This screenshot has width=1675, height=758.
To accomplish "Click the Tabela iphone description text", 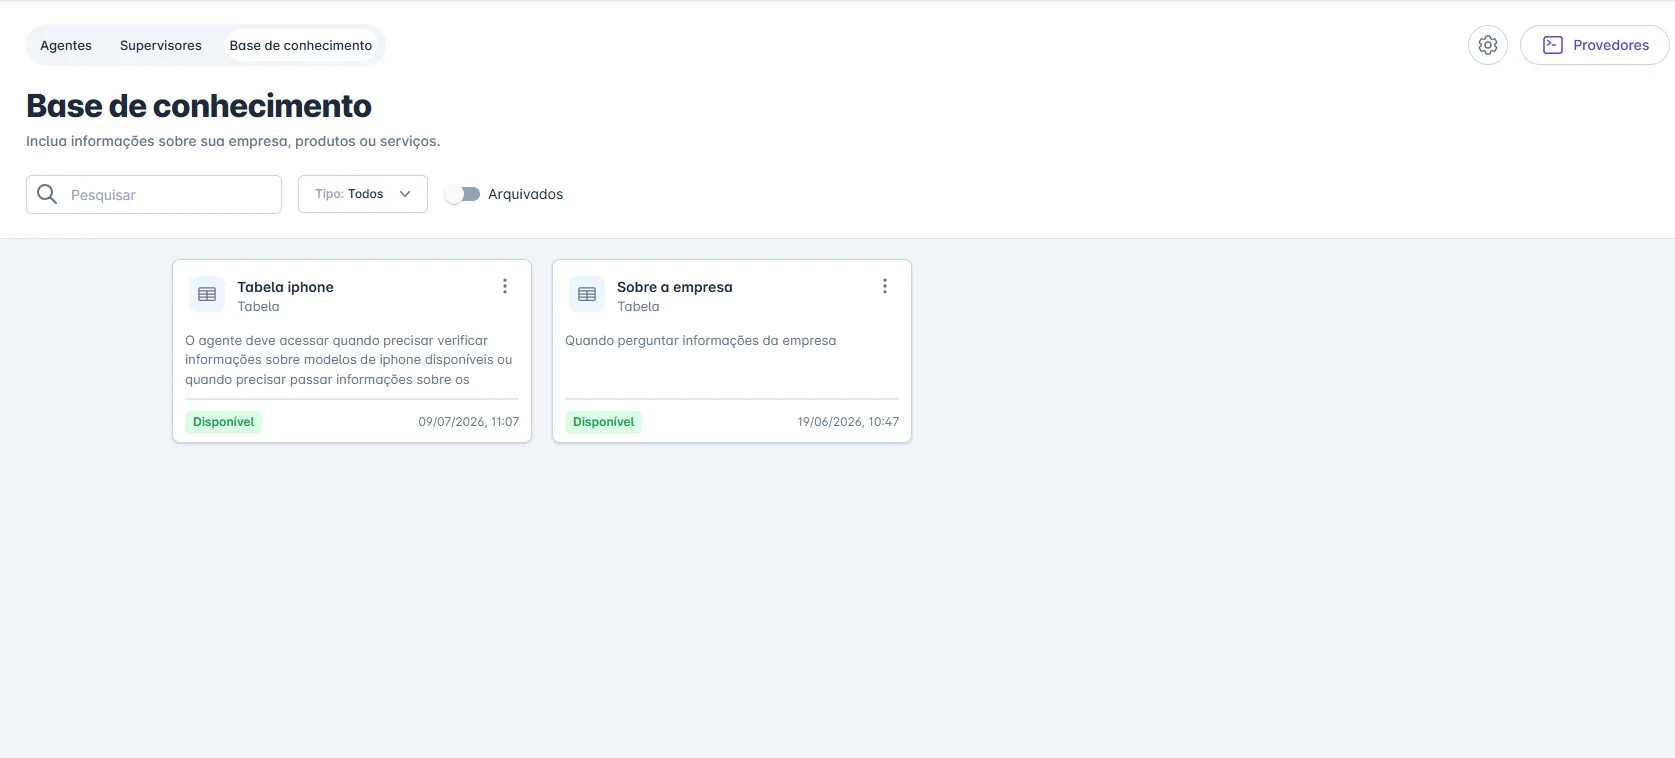I will point(349,360).
